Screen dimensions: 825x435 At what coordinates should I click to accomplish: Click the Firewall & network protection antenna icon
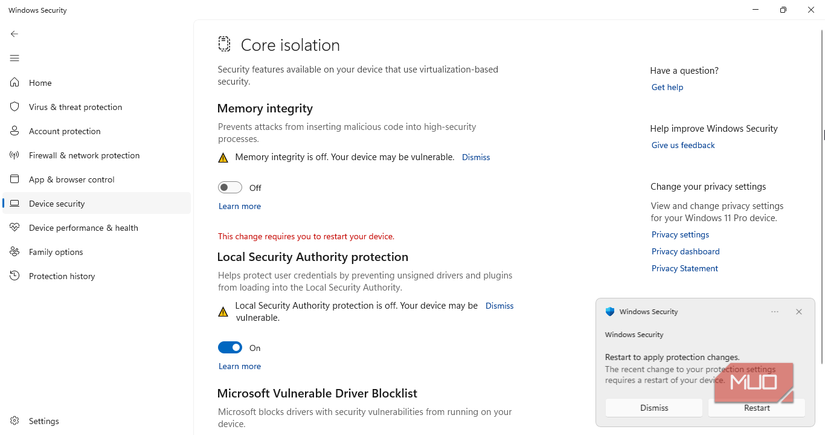coord(15,155)
